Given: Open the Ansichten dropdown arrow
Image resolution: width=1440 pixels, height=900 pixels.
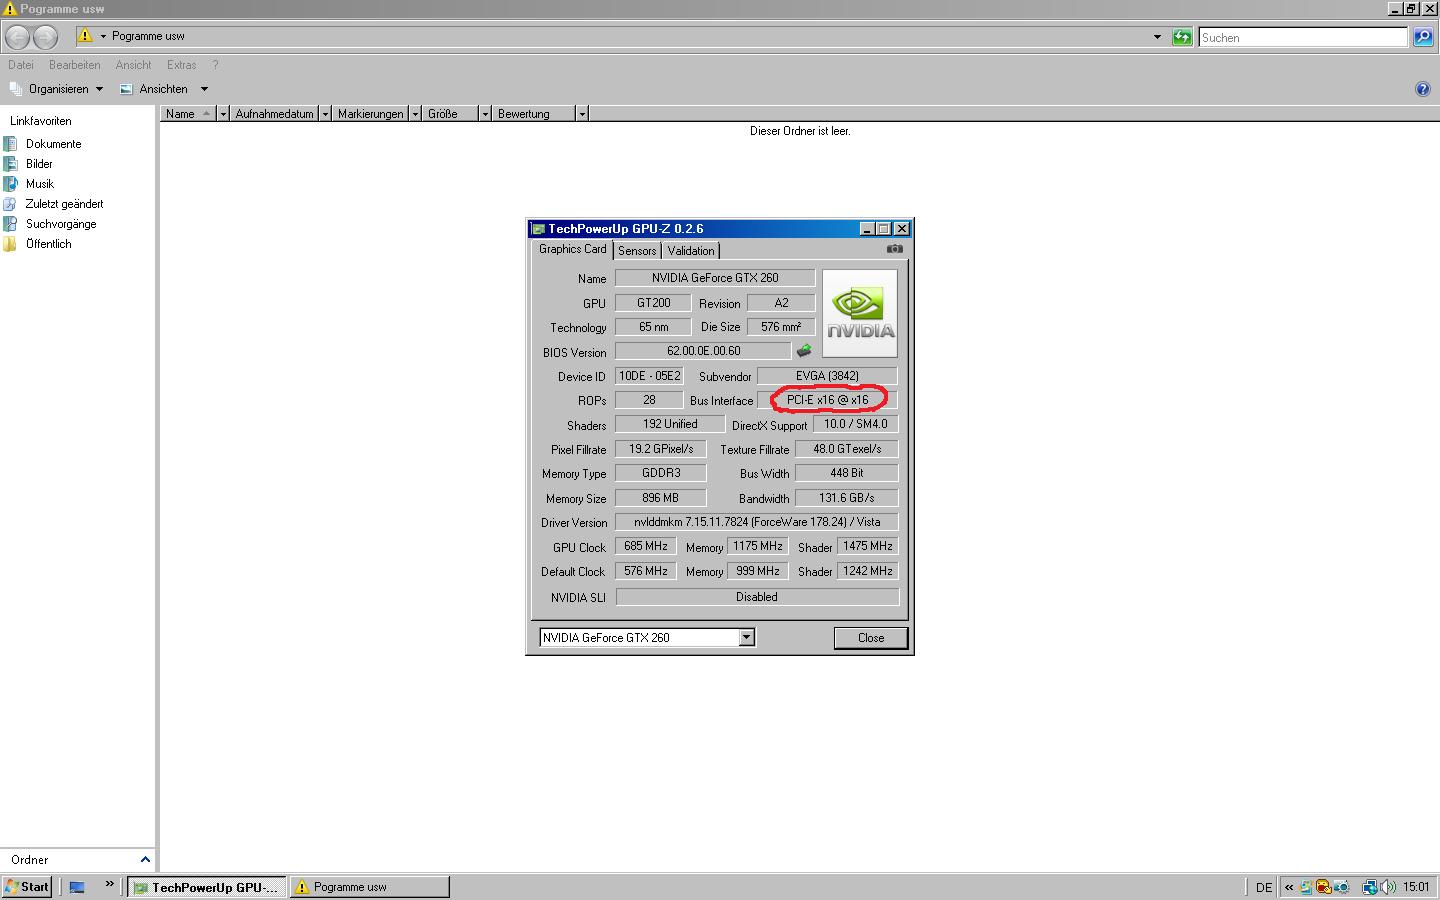Looking at the screenshot, I should (x=204, y=89).
